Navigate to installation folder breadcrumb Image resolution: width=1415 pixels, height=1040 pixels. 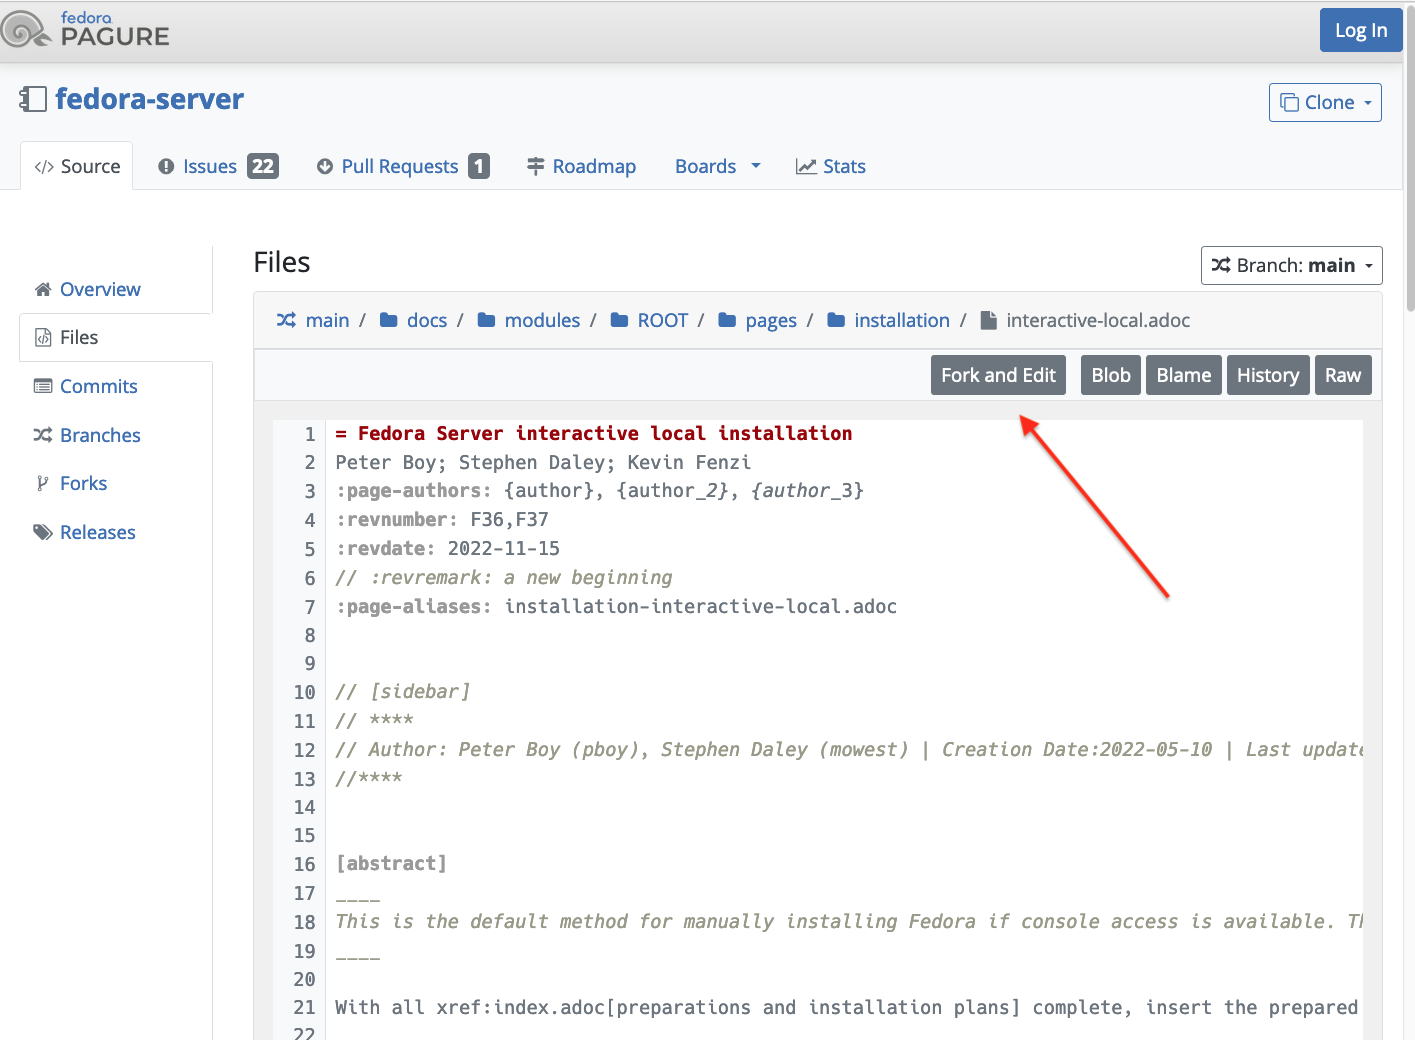click(902, 320)
